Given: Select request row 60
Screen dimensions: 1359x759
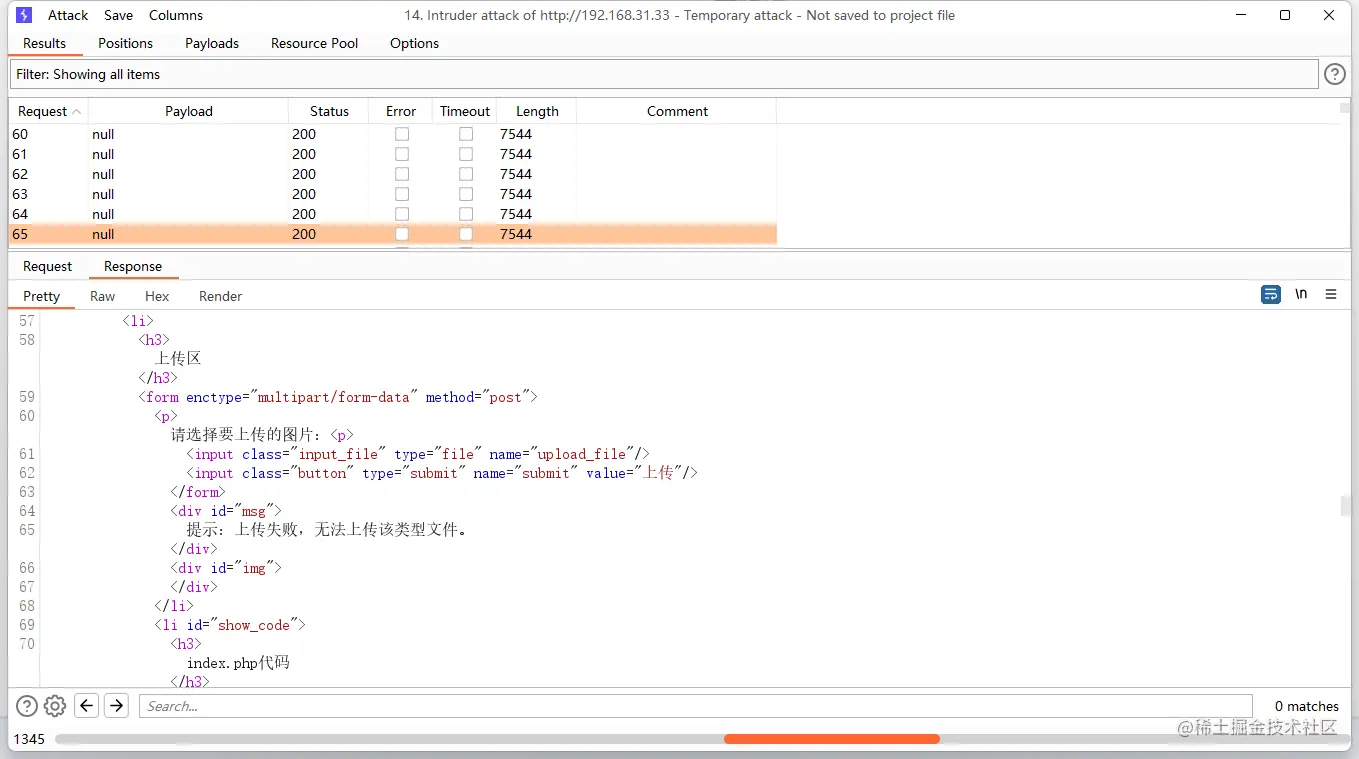Looking at the screenshot, I should pos(393,134).
